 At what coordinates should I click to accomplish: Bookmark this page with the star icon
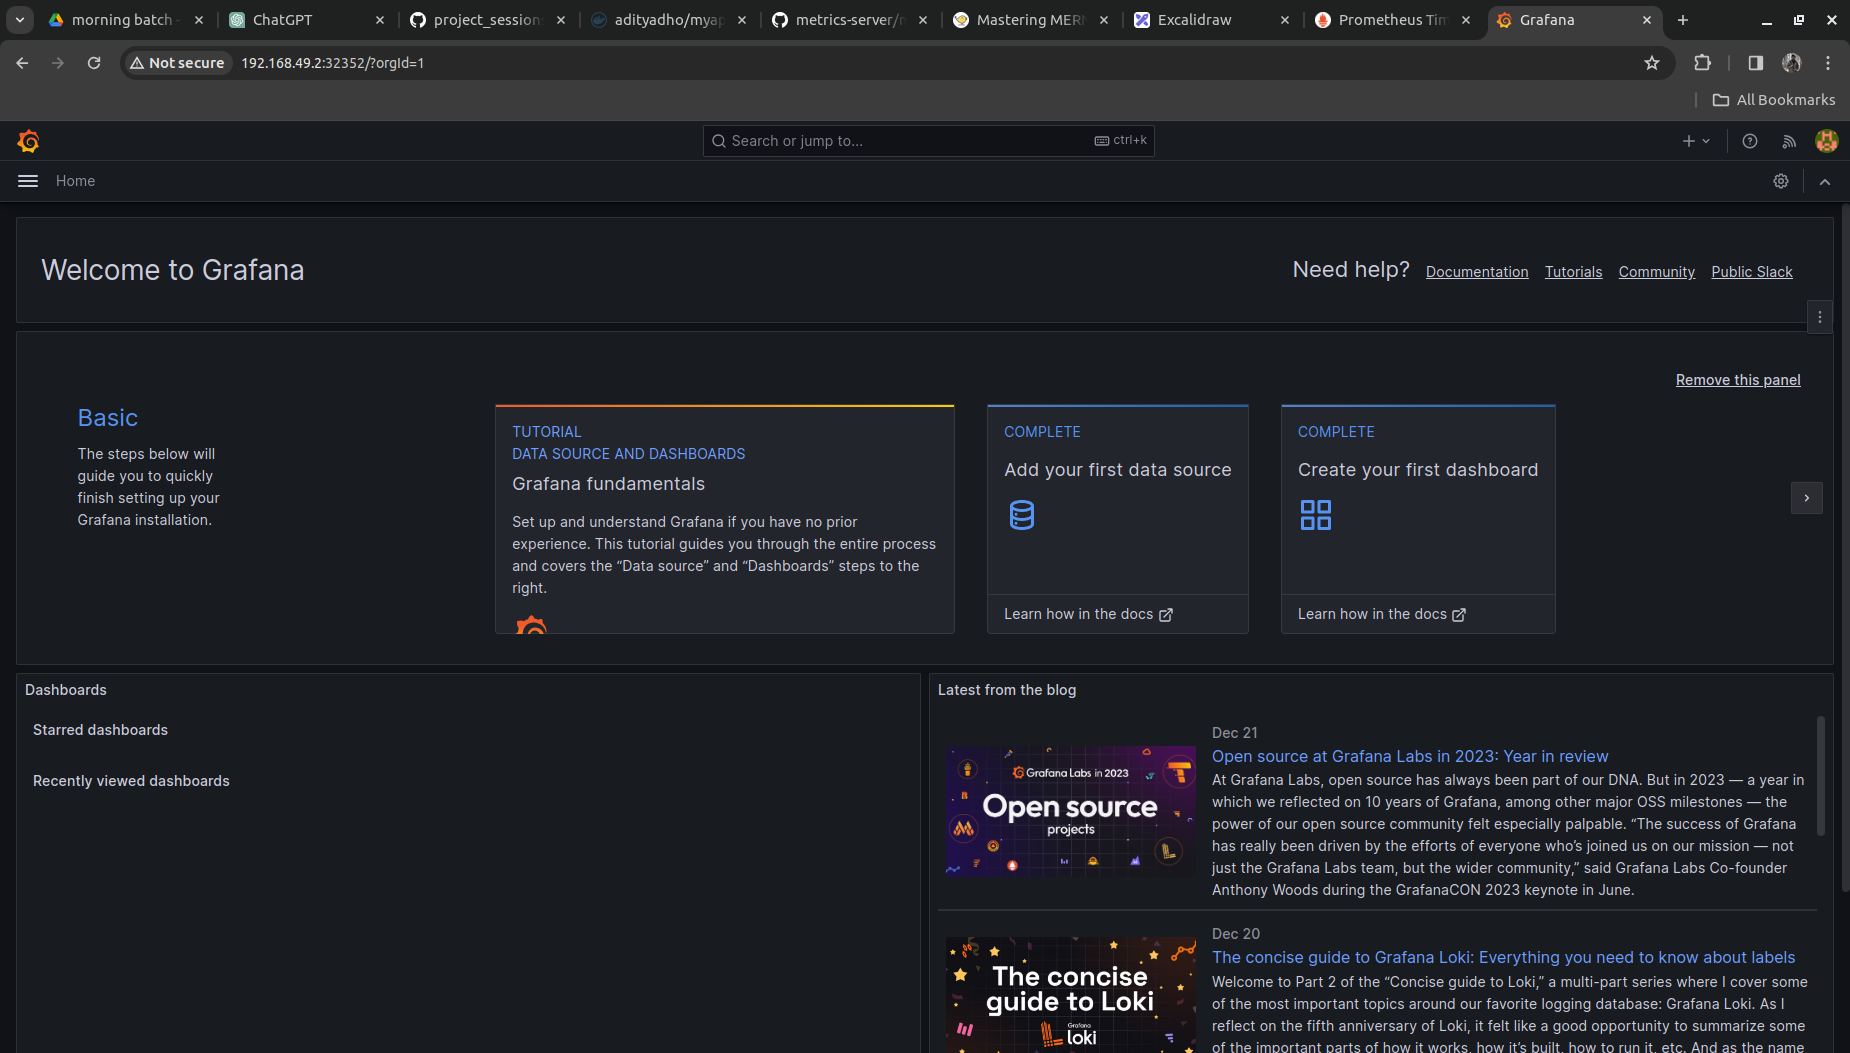click(x=1652, y=63)
